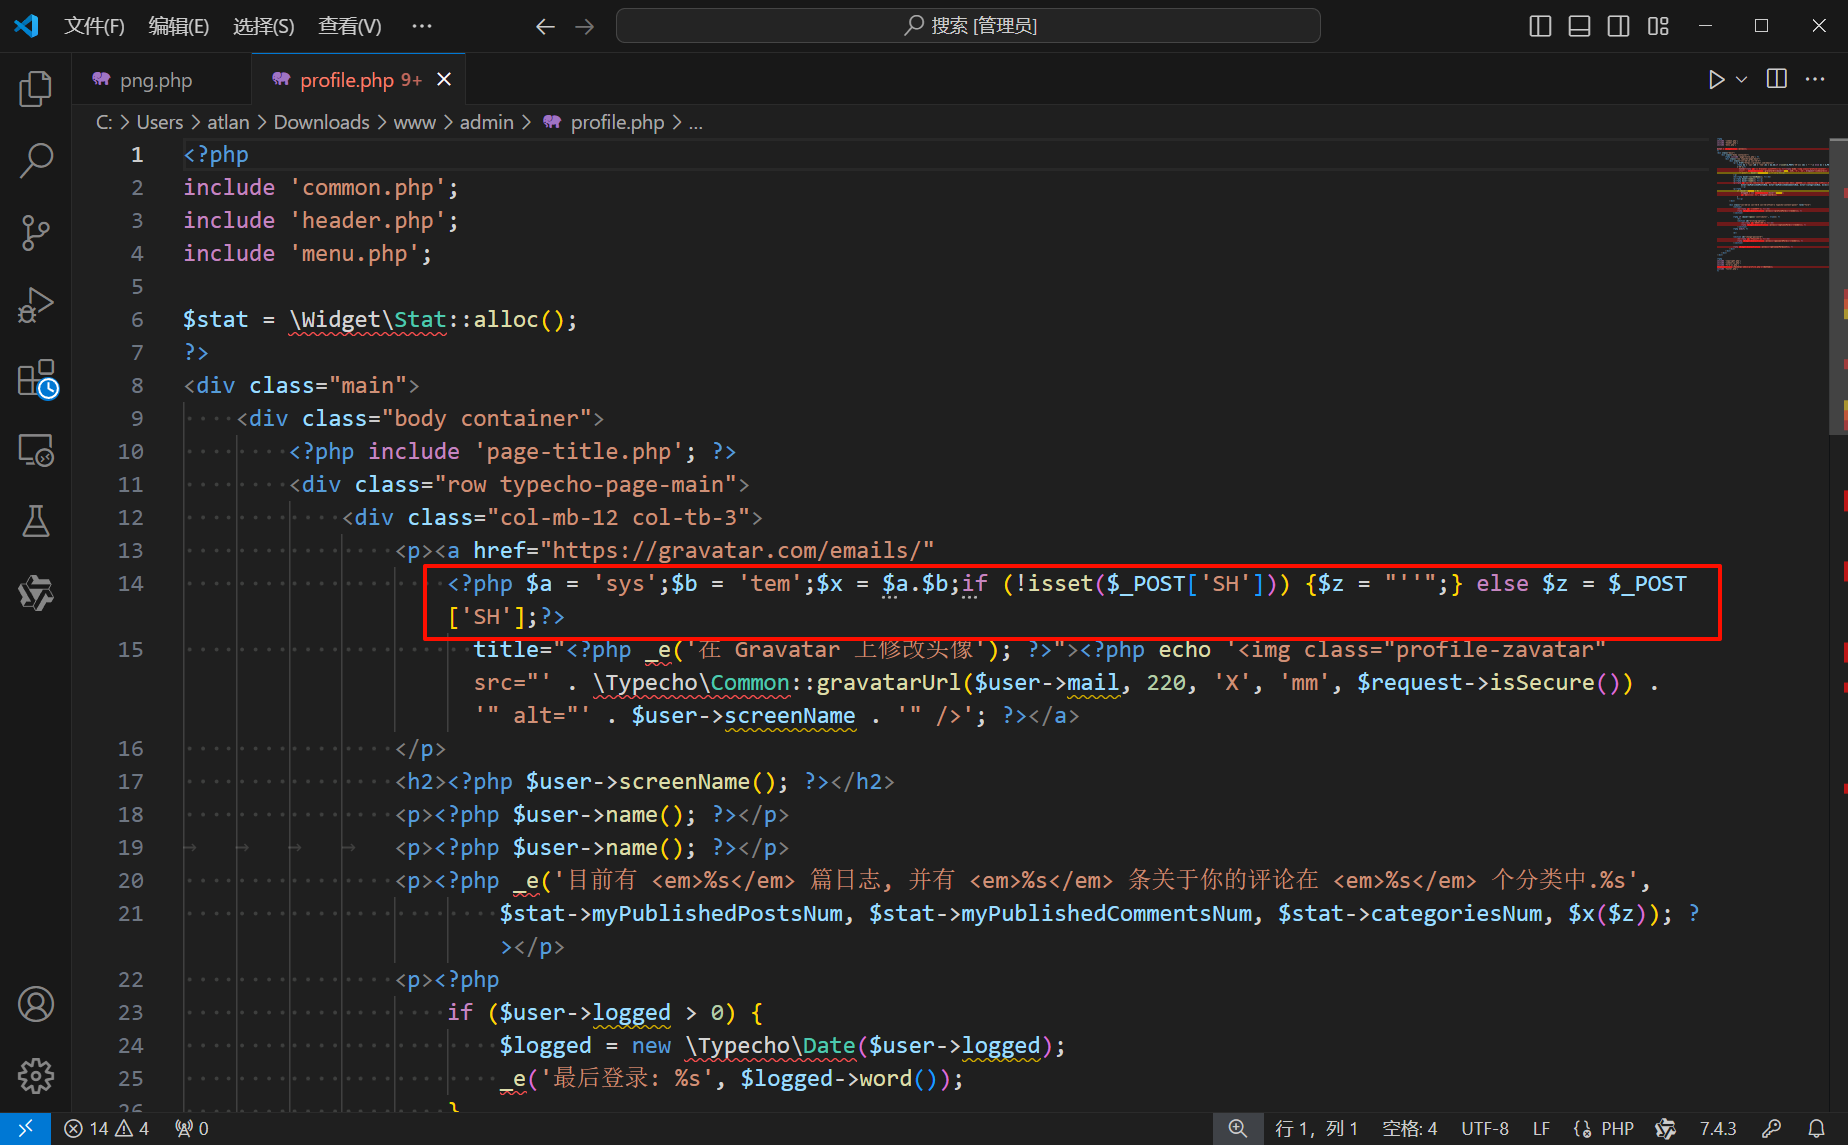Open the remote window status bar button
1848x1145 pixels.
(25, 1129)
